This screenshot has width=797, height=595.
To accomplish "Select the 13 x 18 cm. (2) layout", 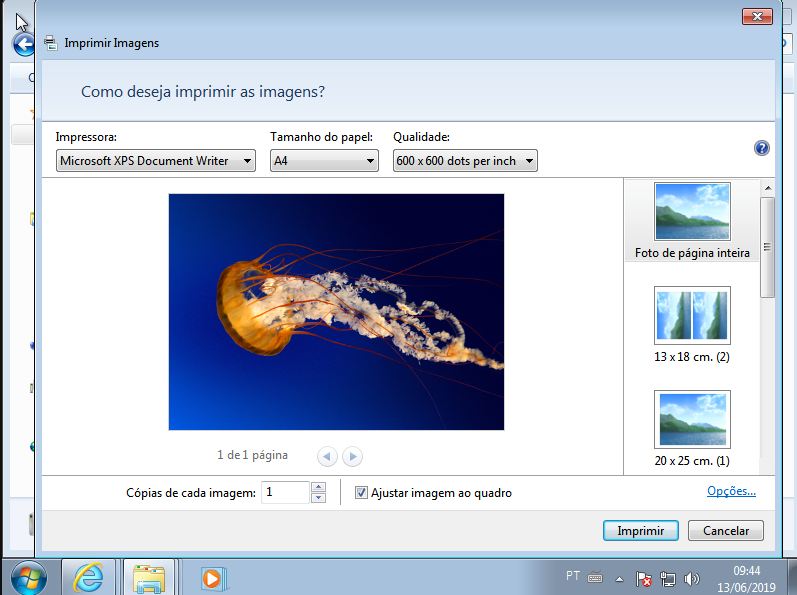I will tap(692, 325).
